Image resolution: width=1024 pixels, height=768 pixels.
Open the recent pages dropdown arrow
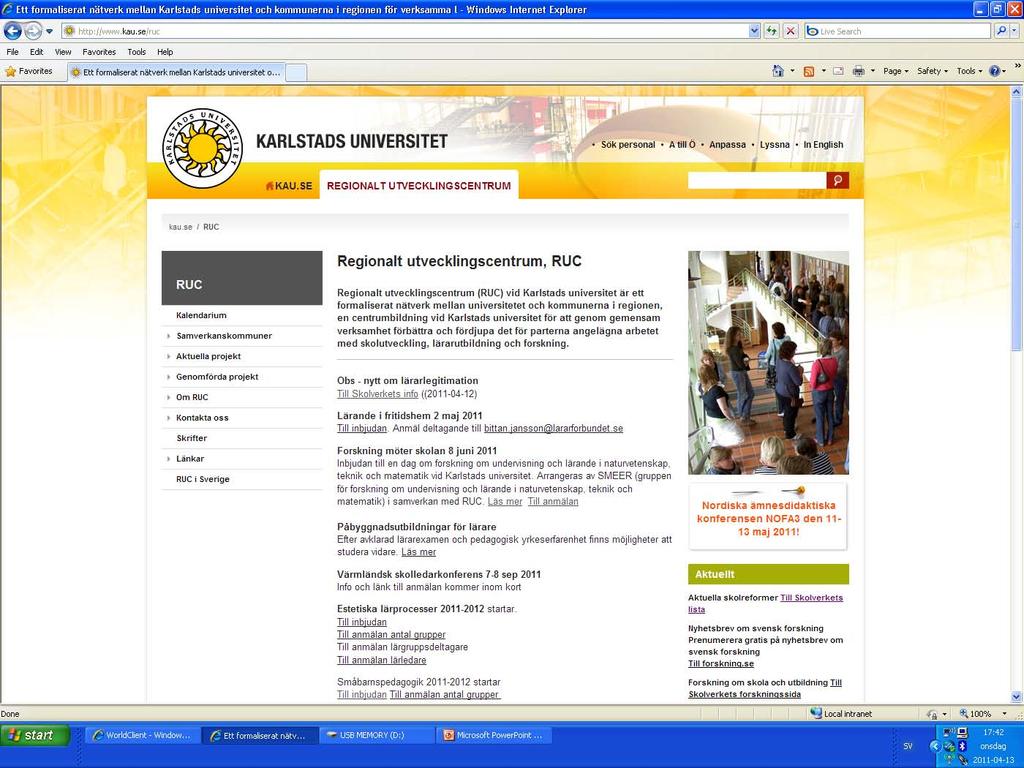pyautogui.click(x=50, y=31)
